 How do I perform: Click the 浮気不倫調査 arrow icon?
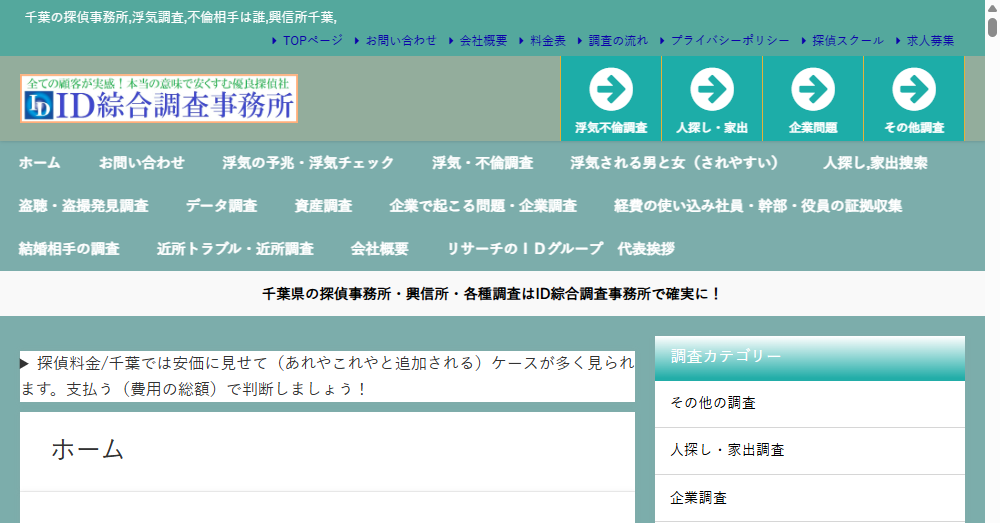click(611, 90)
